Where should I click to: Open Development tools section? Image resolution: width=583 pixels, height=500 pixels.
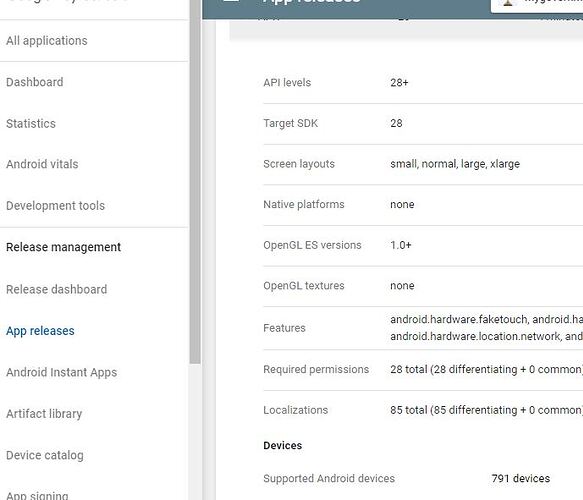(55, 206)
